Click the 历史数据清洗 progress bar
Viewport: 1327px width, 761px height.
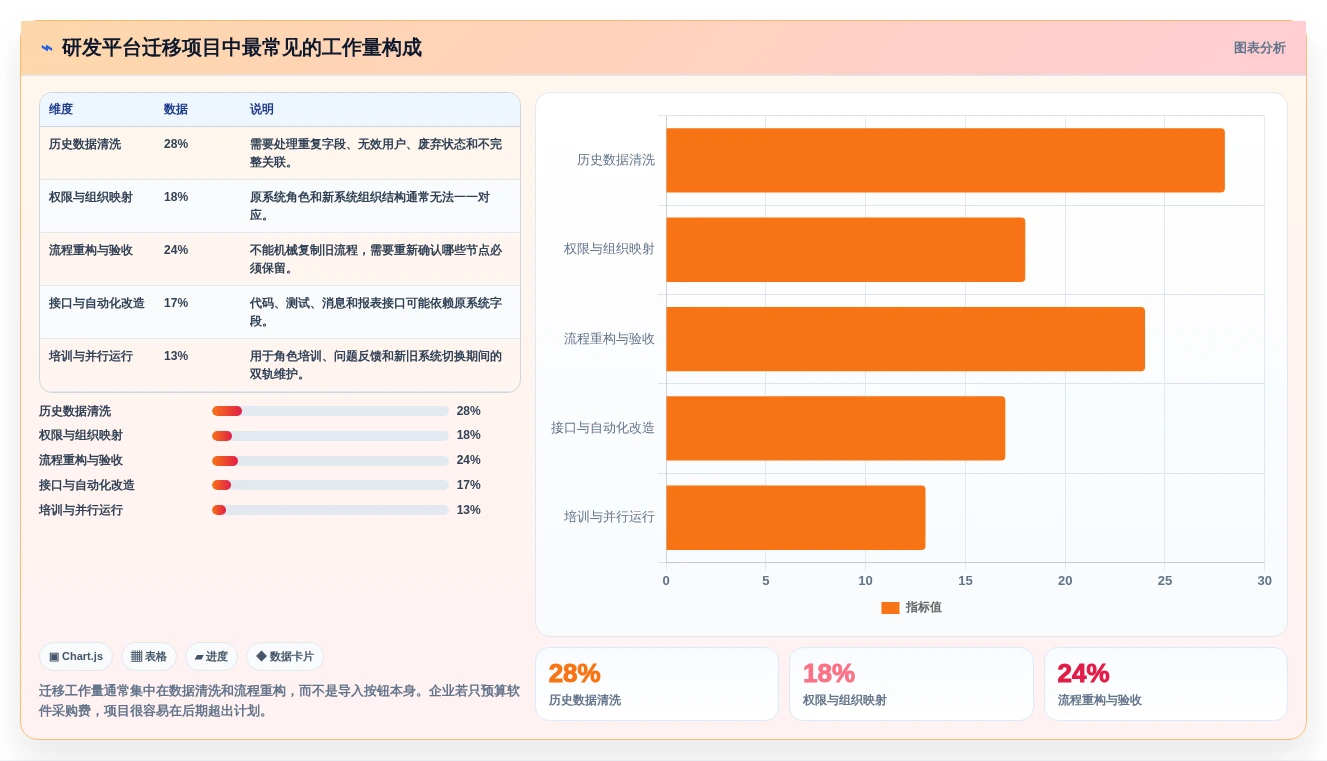(x=330, y=411)
